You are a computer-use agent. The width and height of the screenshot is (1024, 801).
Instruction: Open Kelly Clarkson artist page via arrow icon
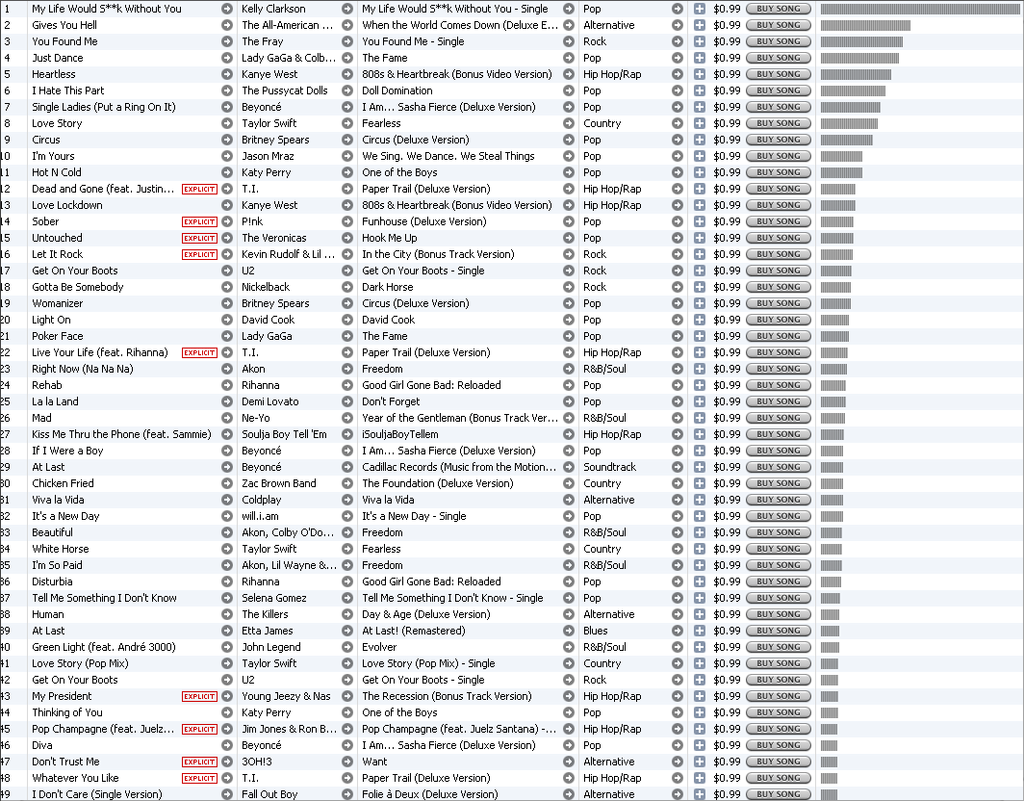point(347,9)
